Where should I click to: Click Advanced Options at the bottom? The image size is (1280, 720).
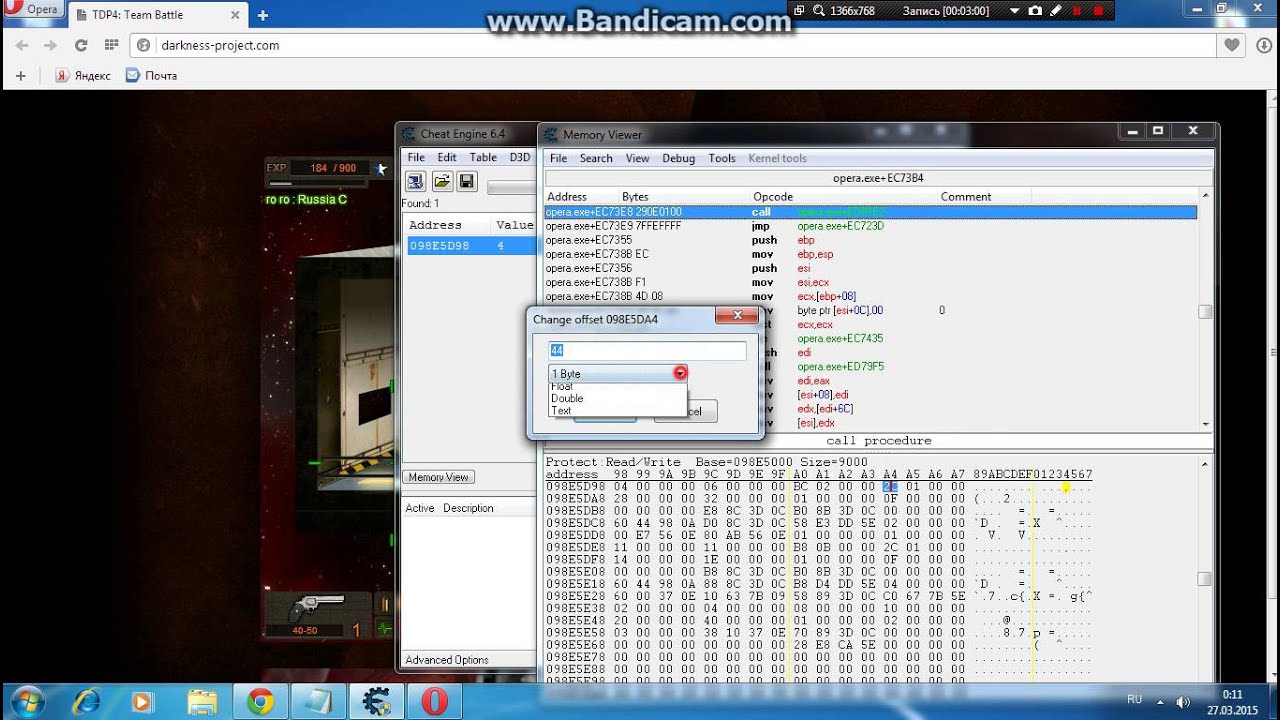pos(447,660)
